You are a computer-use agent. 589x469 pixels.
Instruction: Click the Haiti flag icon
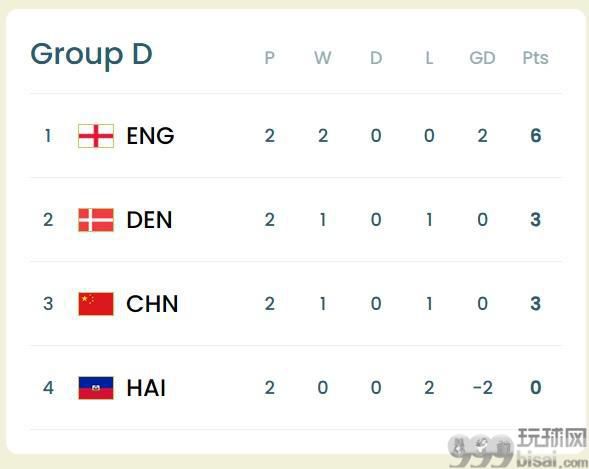96,388
